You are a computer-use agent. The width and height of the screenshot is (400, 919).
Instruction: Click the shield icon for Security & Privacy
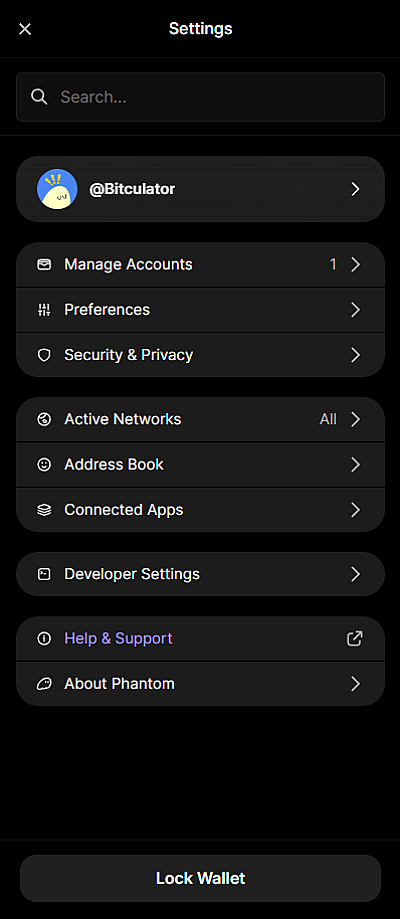pos(44,355)
